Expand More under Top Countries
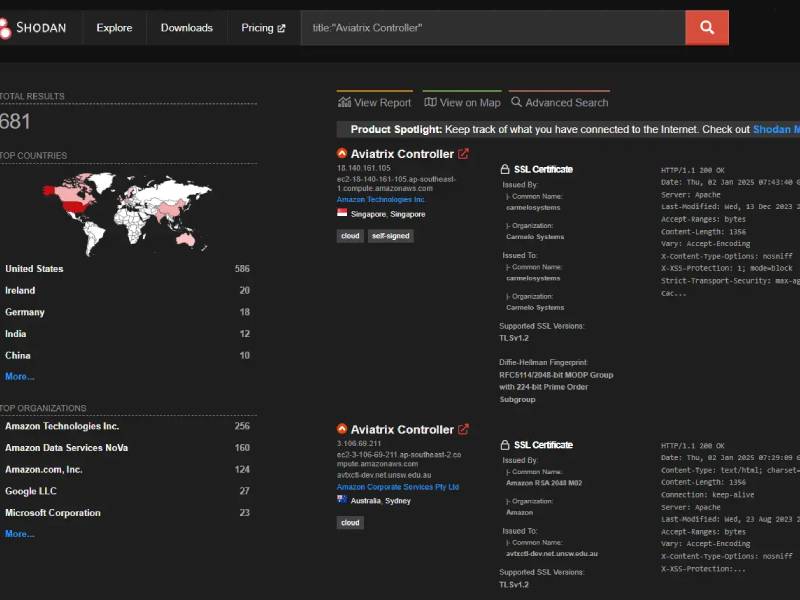 click(19, 377)
